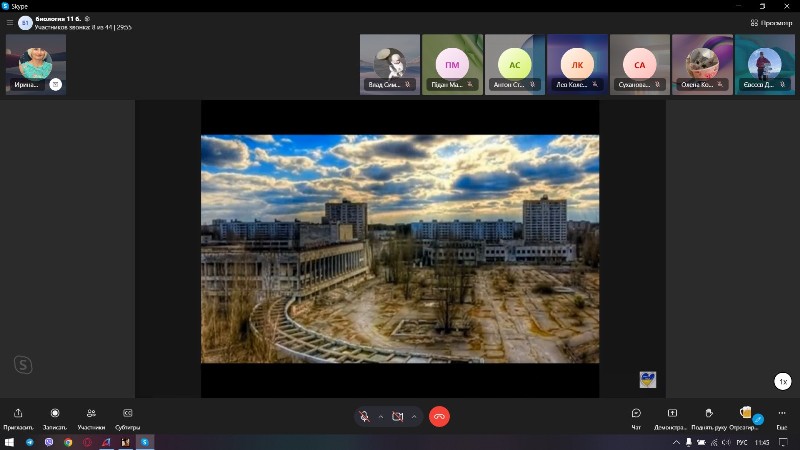
Task: Open Windows Start menu on the taskbar
Action: [9, 442]
